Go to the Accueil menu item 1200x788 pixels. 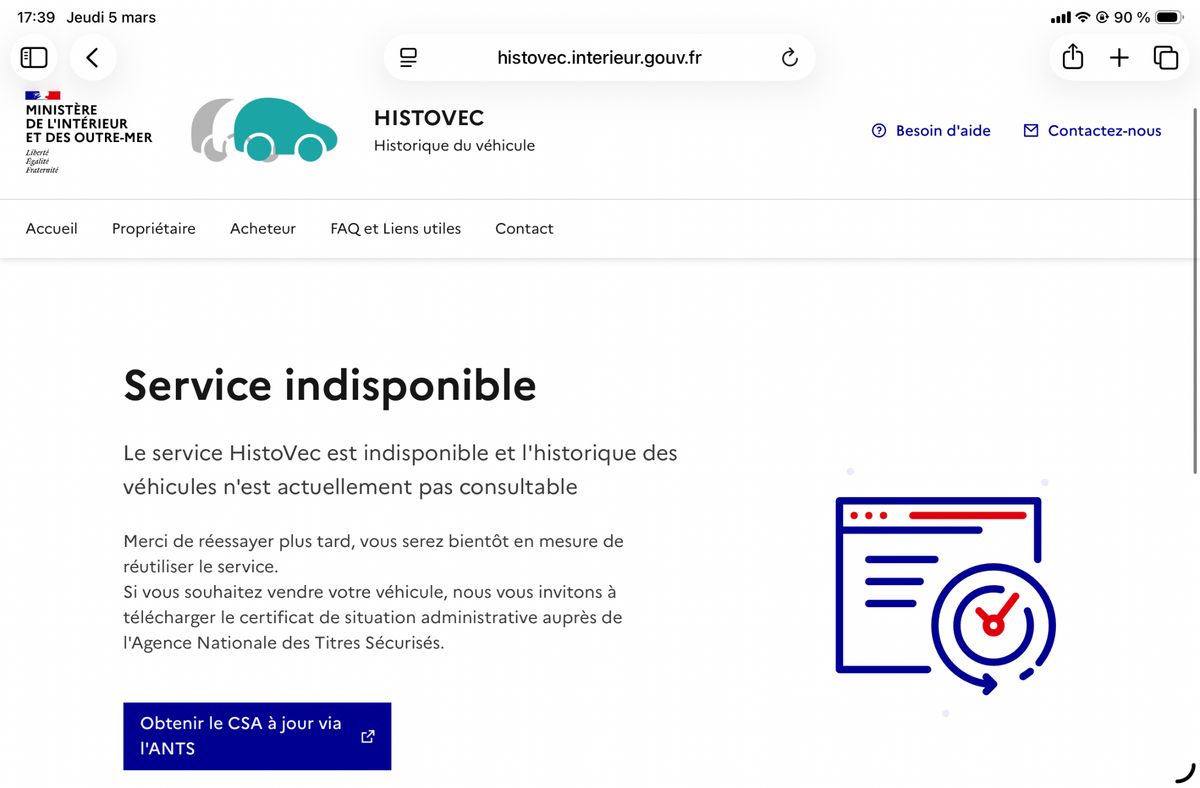point(52,229)
